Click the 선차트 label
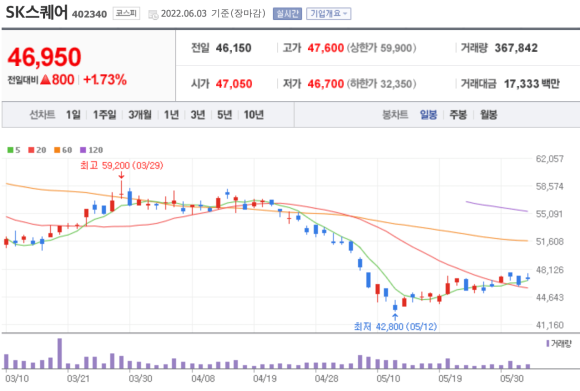580x391 pixels. click(42, 115)
